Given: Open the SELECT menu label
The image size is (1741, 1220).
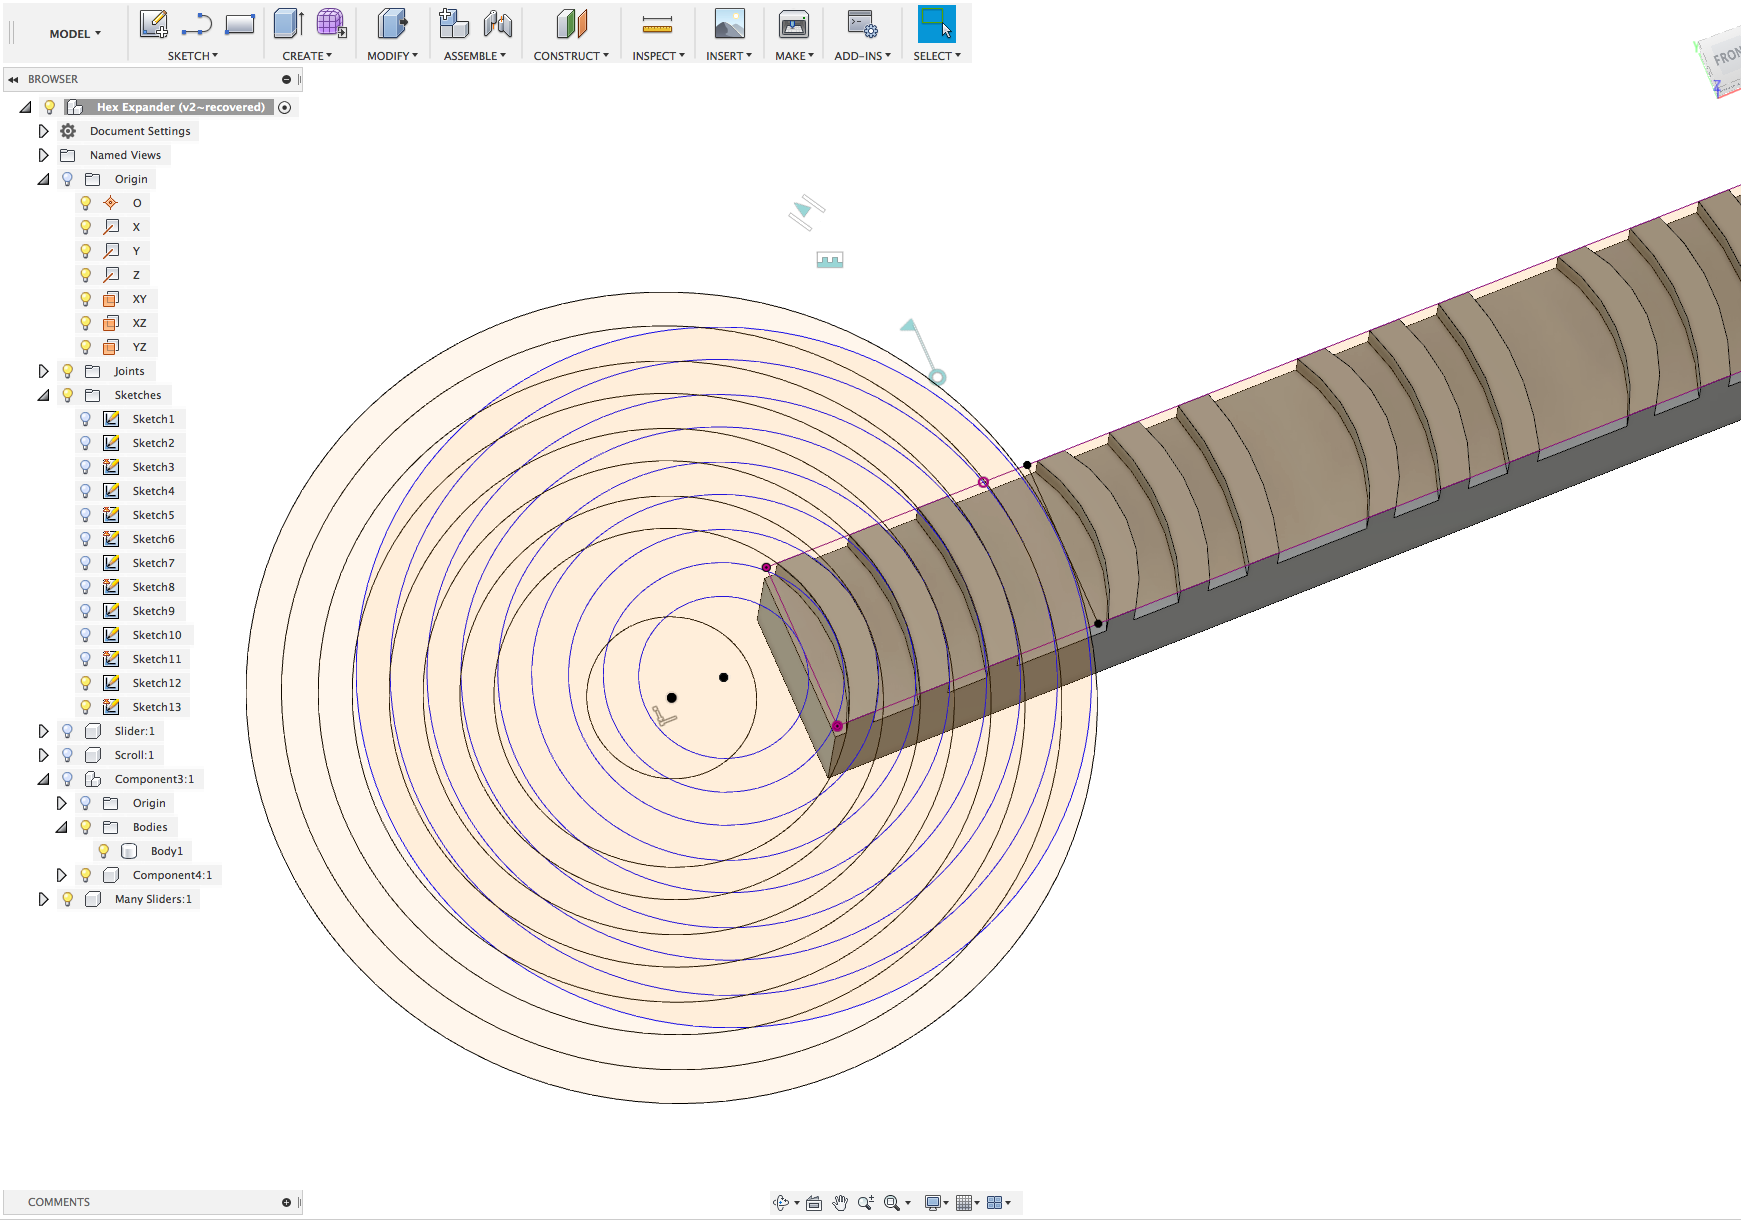Looking at the screenshot, I should [x=937, y=56].
